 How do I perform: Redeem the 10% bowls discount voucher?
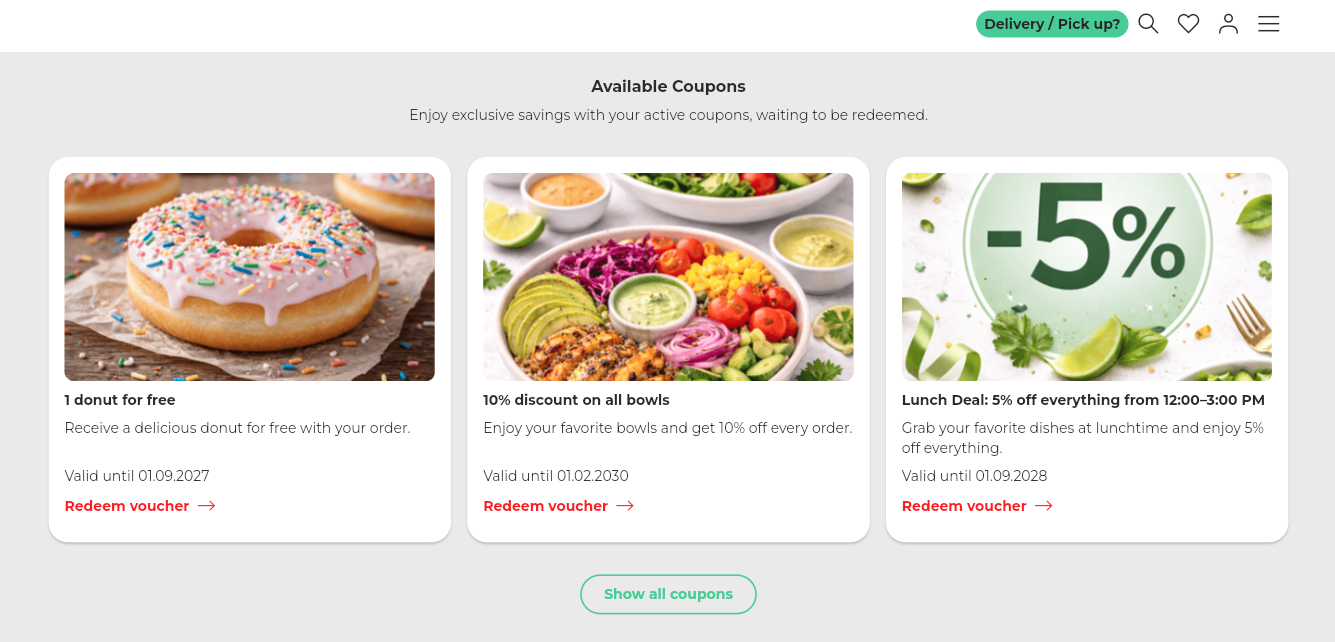click(545, 506)
